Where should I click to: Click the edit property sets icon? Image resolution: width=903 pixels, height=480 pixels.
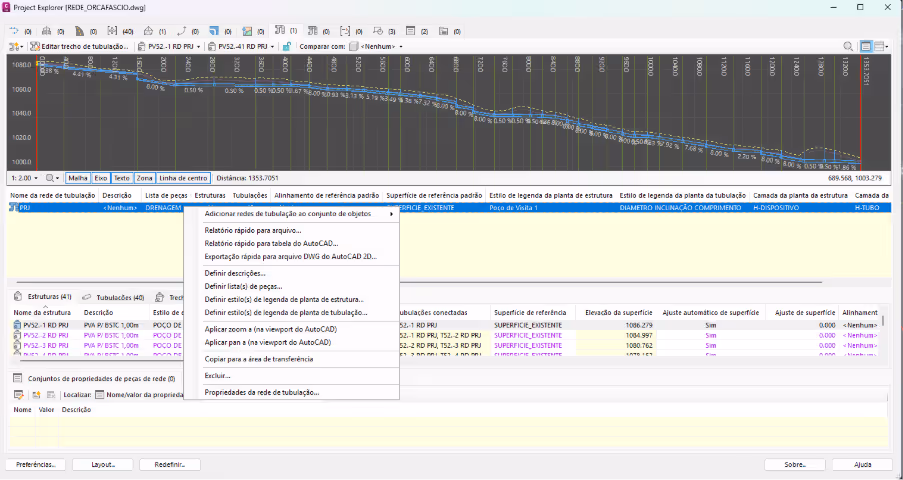click(x=18, y=395)
